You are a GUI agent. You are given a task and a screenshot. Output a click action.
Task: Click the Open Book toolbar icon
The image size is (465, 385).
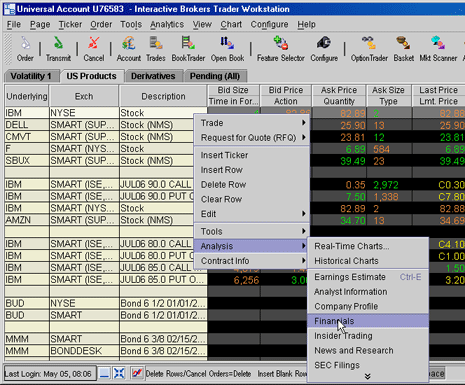click(227, 49)
